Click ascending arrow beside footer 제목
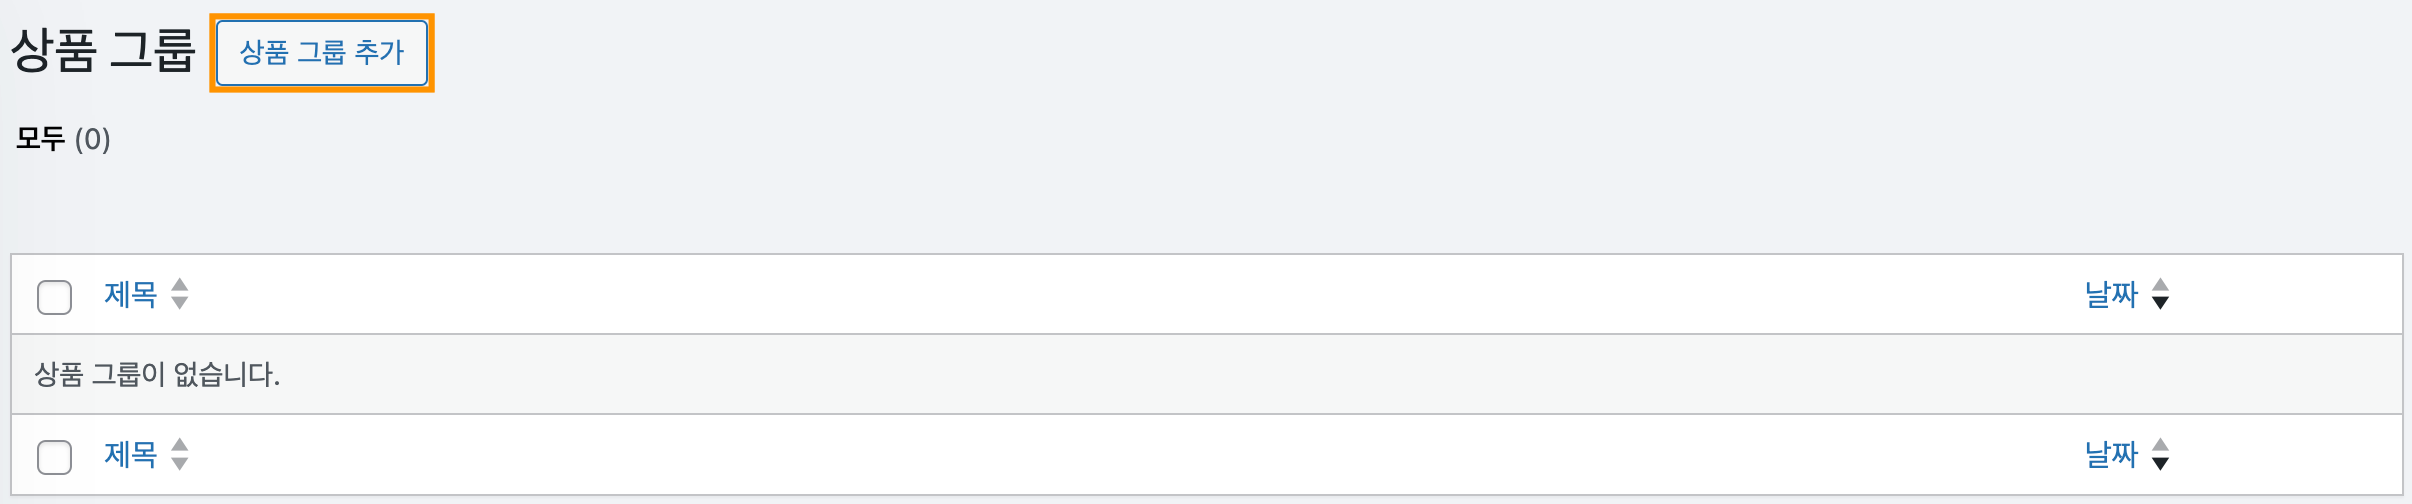This screenshot has height=504, width=2412. [x=180, y=445]
